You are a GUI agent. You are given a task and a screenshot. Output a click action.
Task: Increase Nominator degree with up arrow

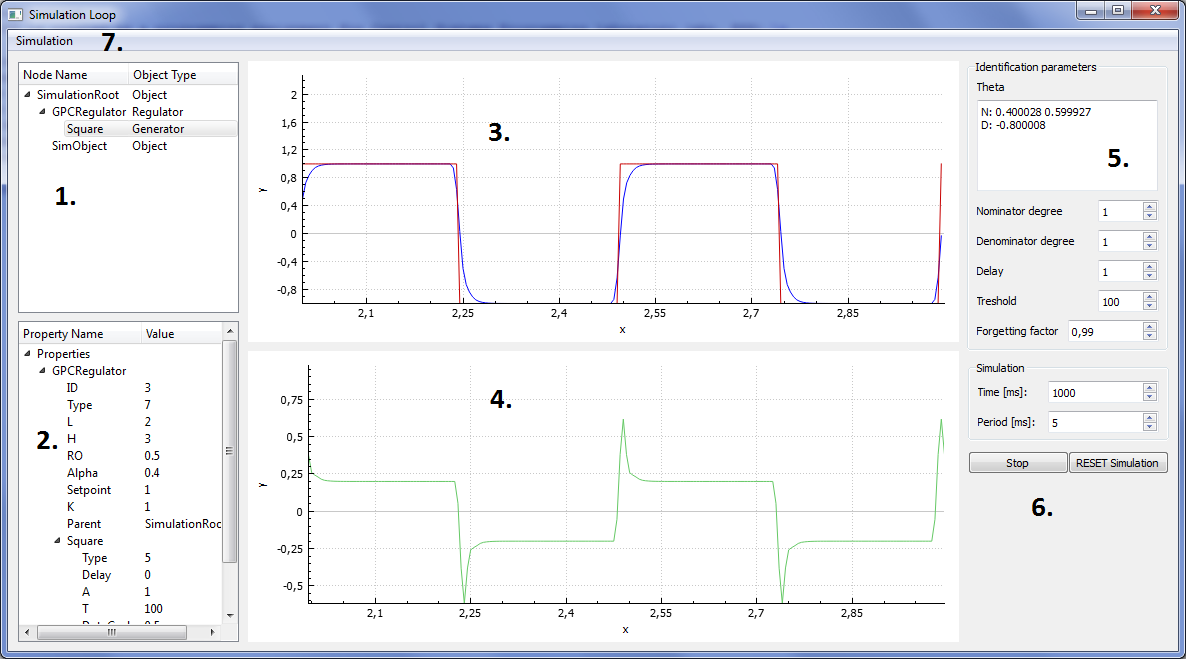[x=1149, y=207]
